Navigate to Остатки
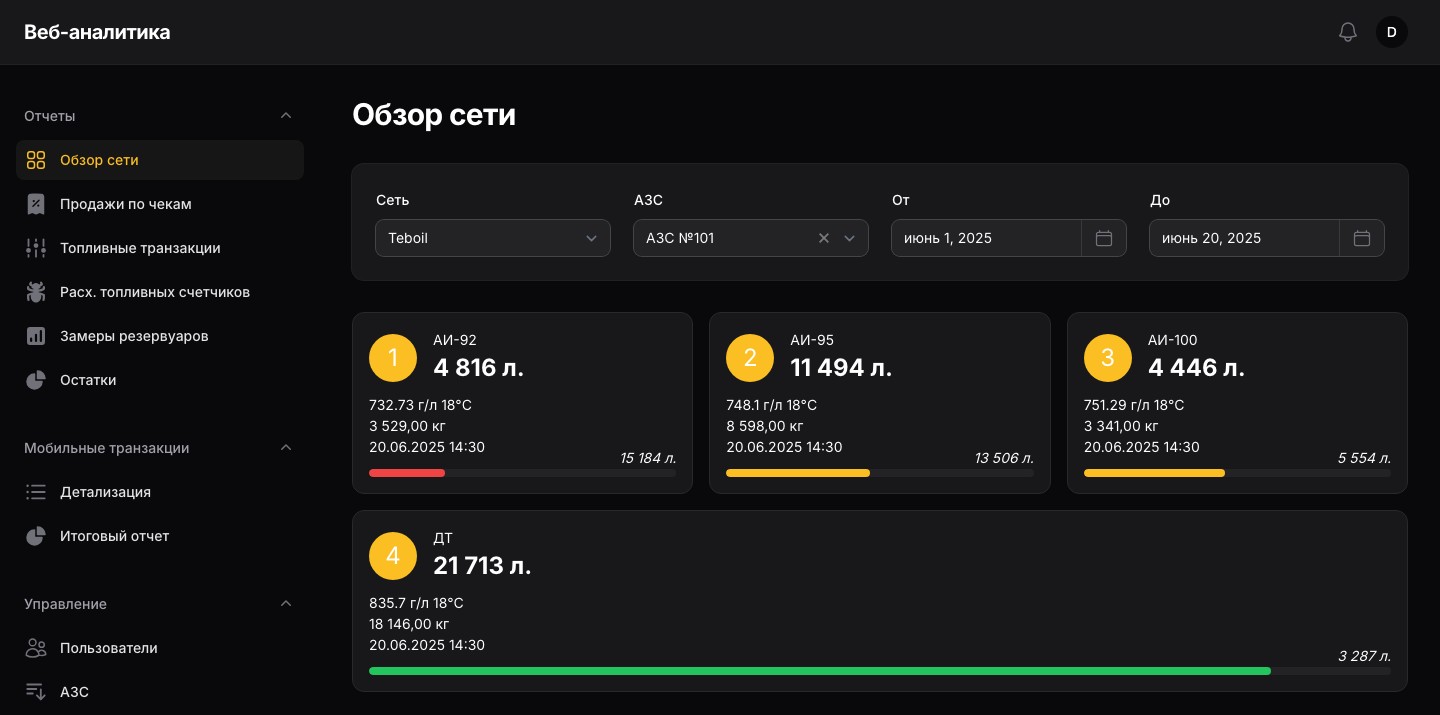1440x715 pixels. (160, 380)
